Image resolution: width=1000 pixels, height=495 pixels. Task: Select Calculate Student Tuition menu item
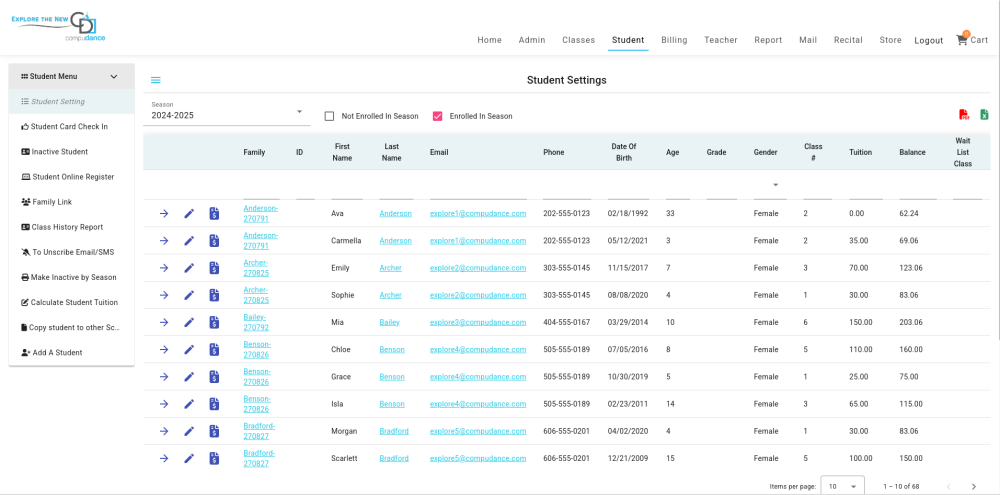tap(71, 302)
